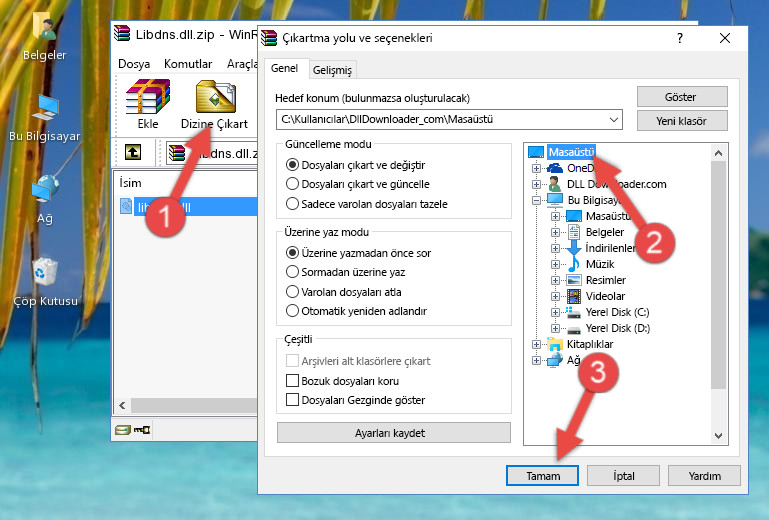Screen dimensions: 769x520
Task: Select OneDrive in the folder tree
Action: (x=580, y=168)
